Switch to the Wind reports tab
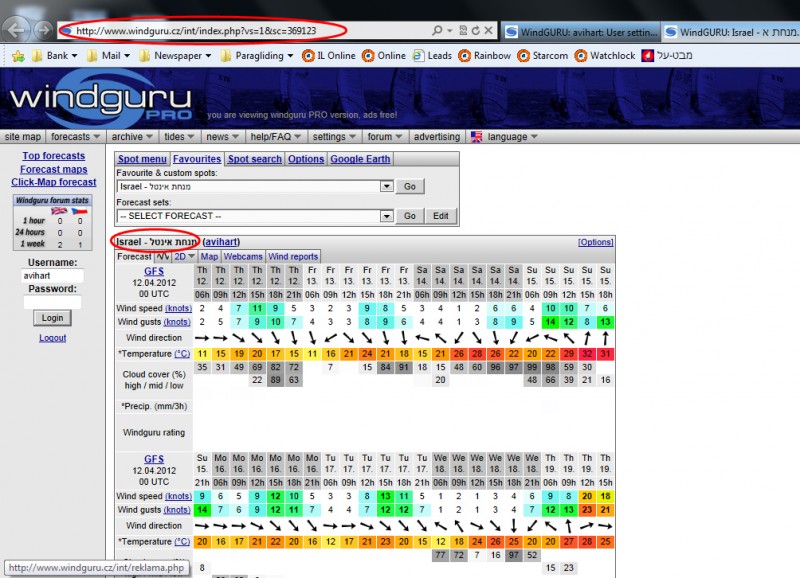The image size is (800, 578). (293, 257)
